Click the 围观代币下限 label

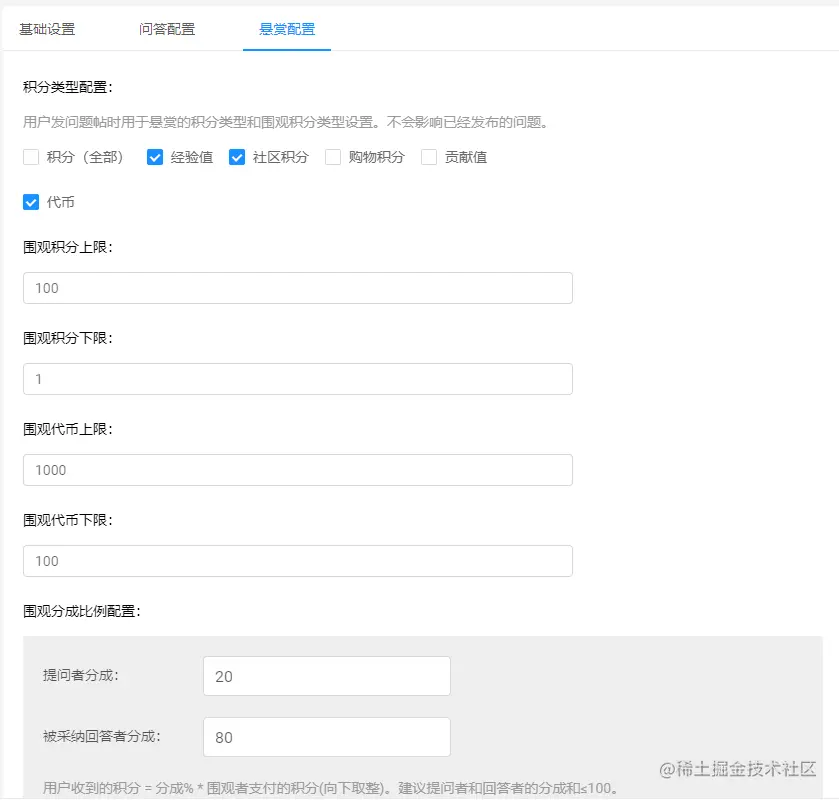point(68,520)
